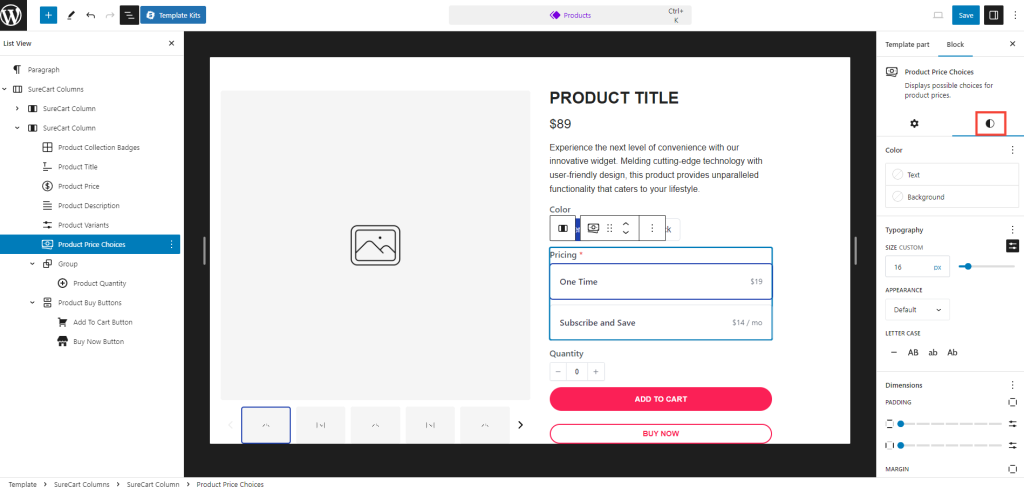Click the Product Price Choices toolbar icon
1024x488 pixels.
(x=593, y=228)
